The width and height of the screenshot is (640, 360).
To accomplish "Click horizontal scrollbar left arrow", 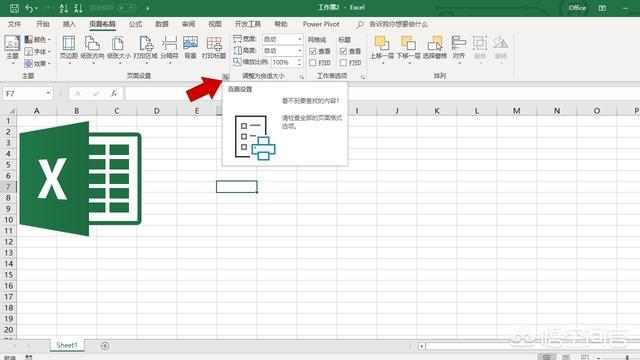I will point(422,346).
